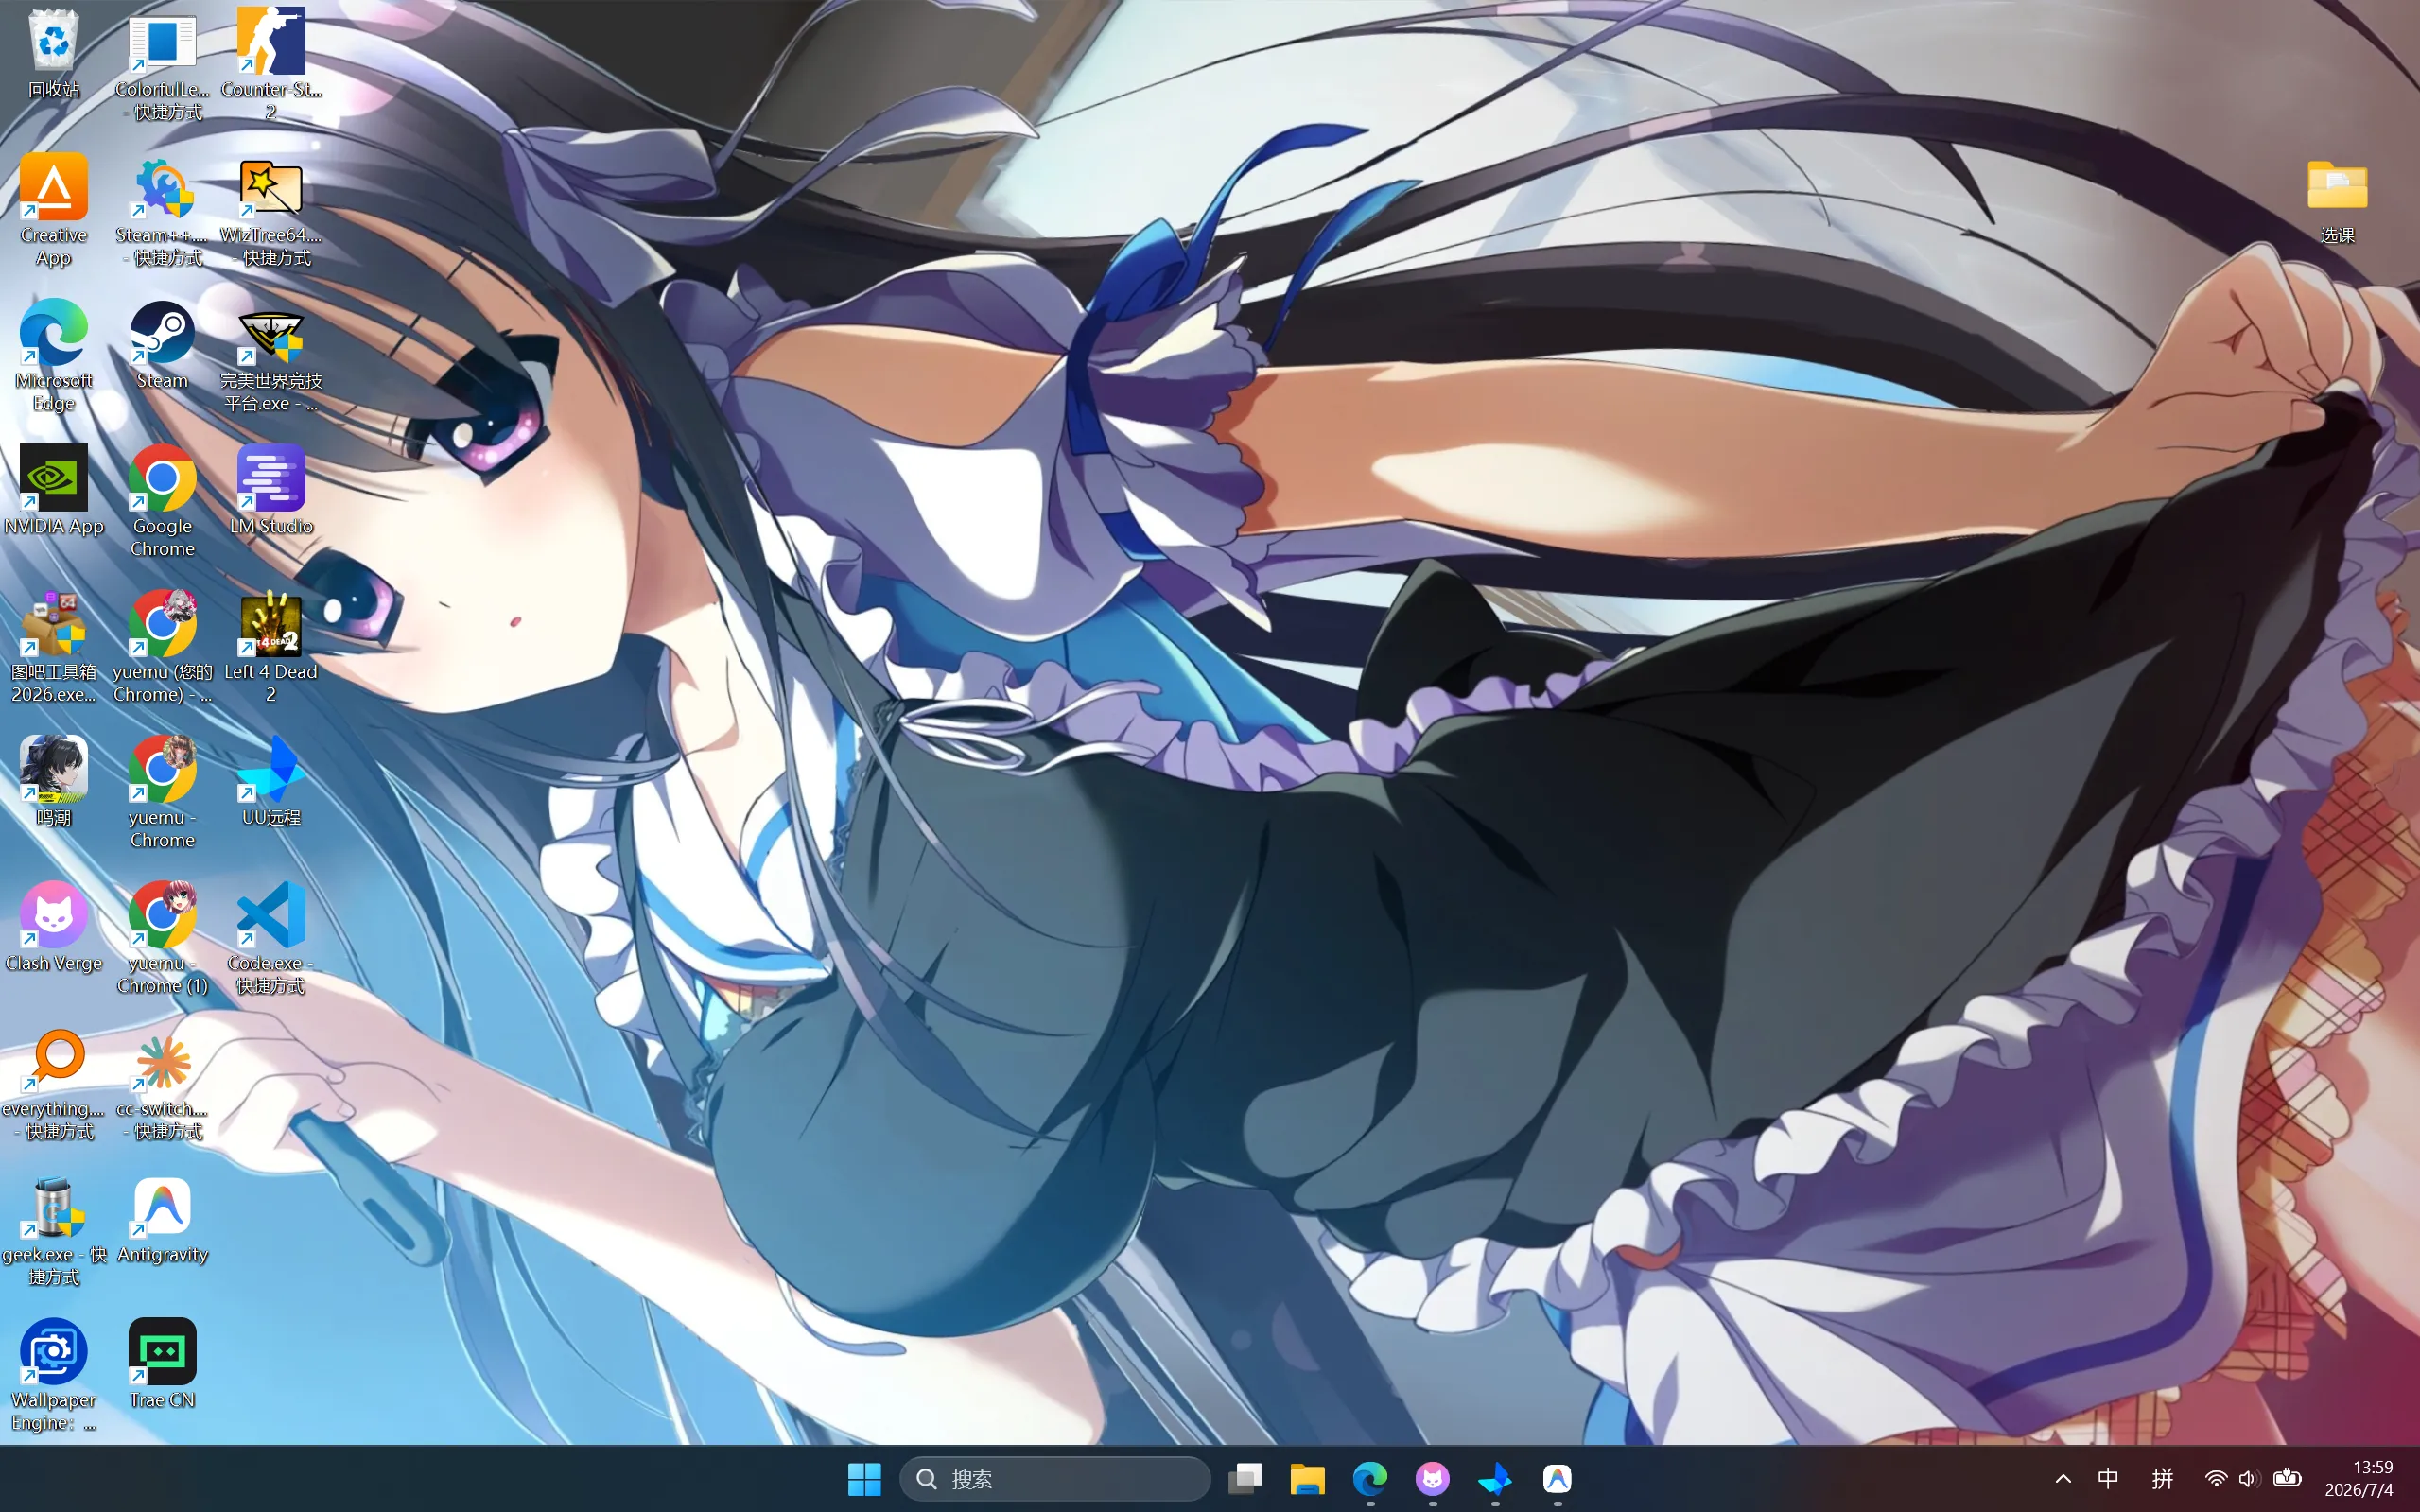
Task: Select the everything shortcut desktop icon
Action: [x=53, y=1084]
